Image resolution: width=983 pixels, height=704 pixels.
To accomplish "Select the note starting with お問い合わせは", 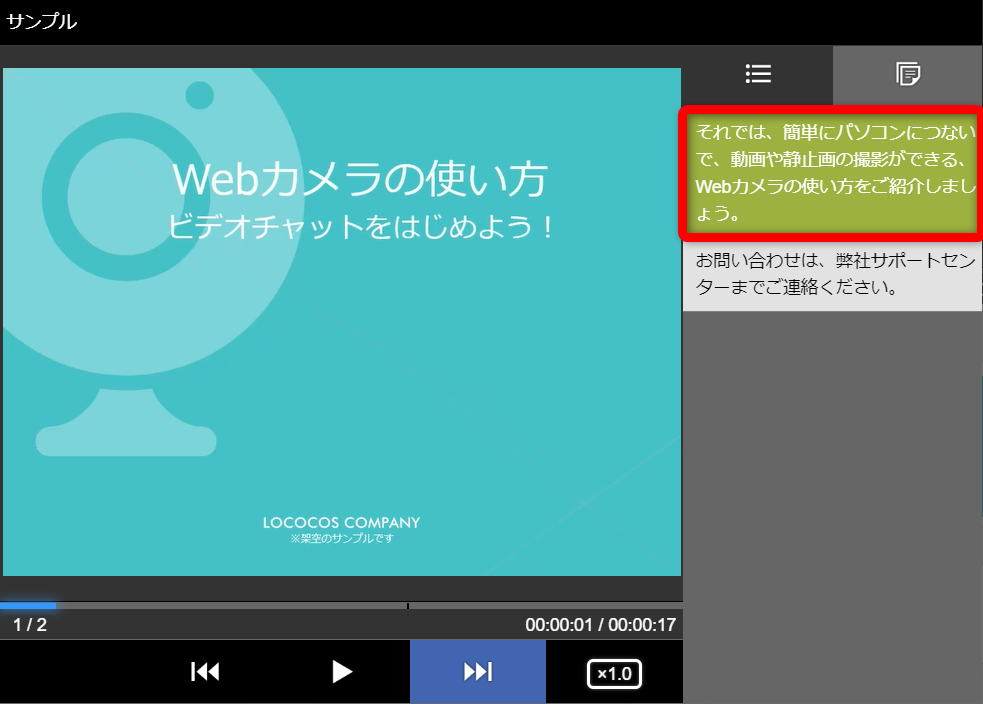I will (832, 275).
